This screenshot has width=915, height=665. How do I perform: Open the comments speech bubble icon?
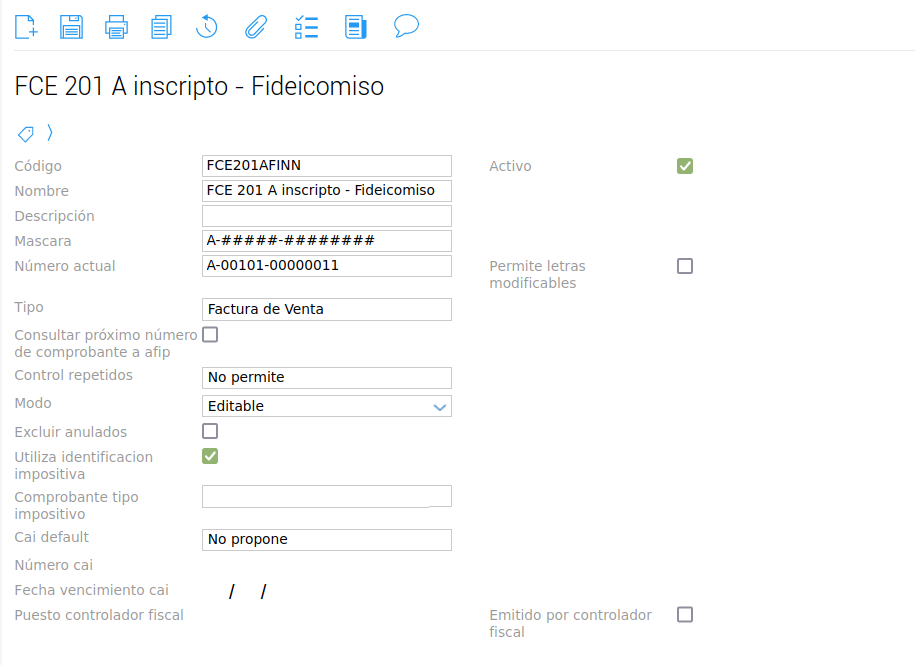pyautogui.click(x=406, y=26)
